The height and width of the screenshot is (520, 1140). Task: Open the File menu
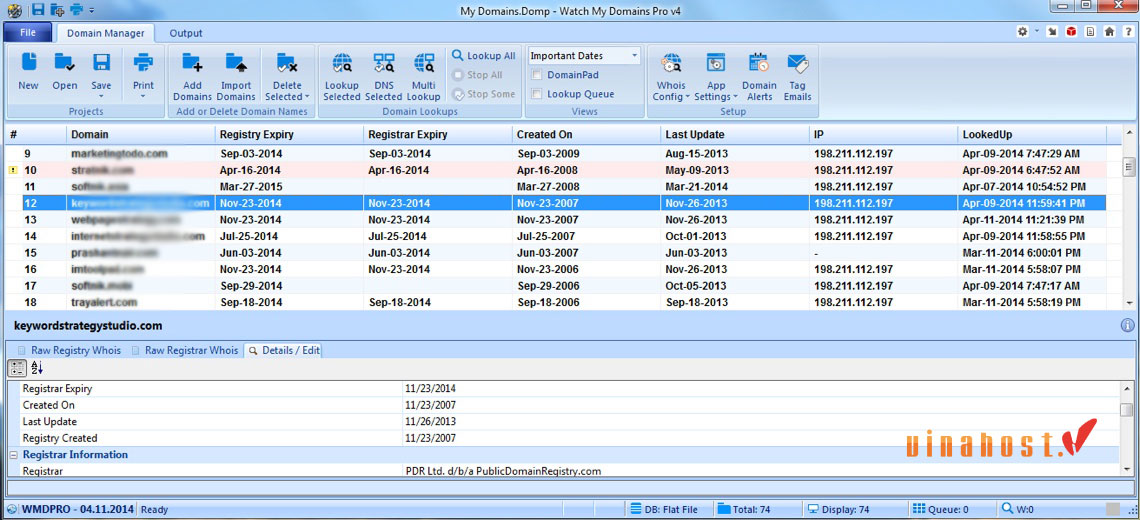(28, 33)
